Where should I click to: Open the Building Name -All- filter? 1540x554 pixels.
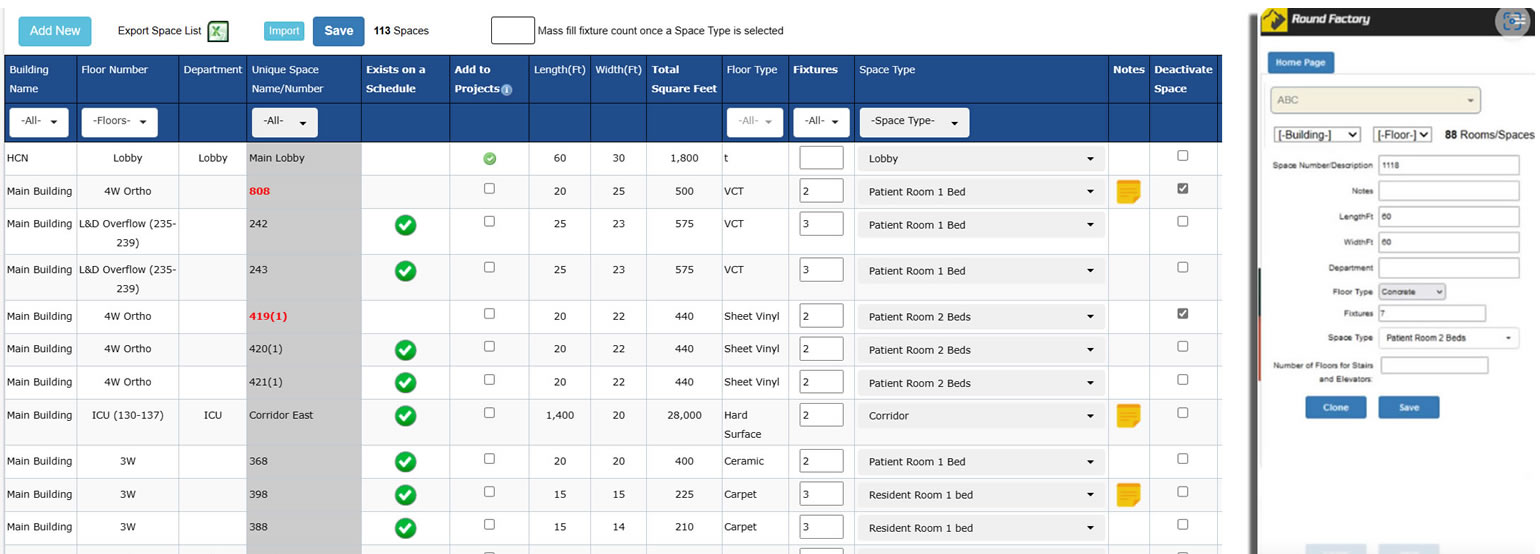(x=39, y=122)
